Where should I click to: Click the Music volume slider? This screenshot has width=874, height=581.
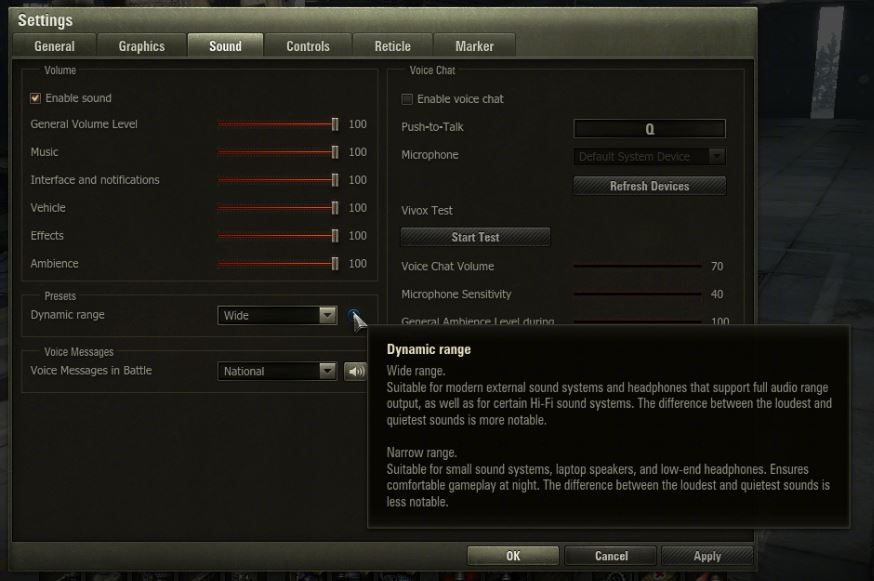(x=278, y=152)
